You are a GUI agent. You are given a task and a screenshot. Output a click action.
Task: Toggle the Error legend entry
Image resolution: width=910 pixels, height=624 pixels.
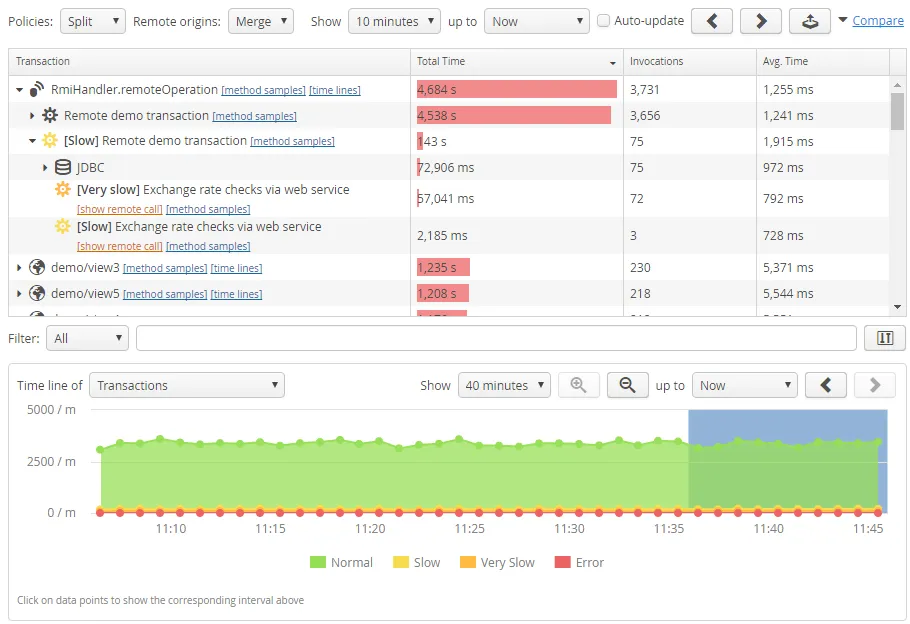pyautogui.click(x=580, y=562)
